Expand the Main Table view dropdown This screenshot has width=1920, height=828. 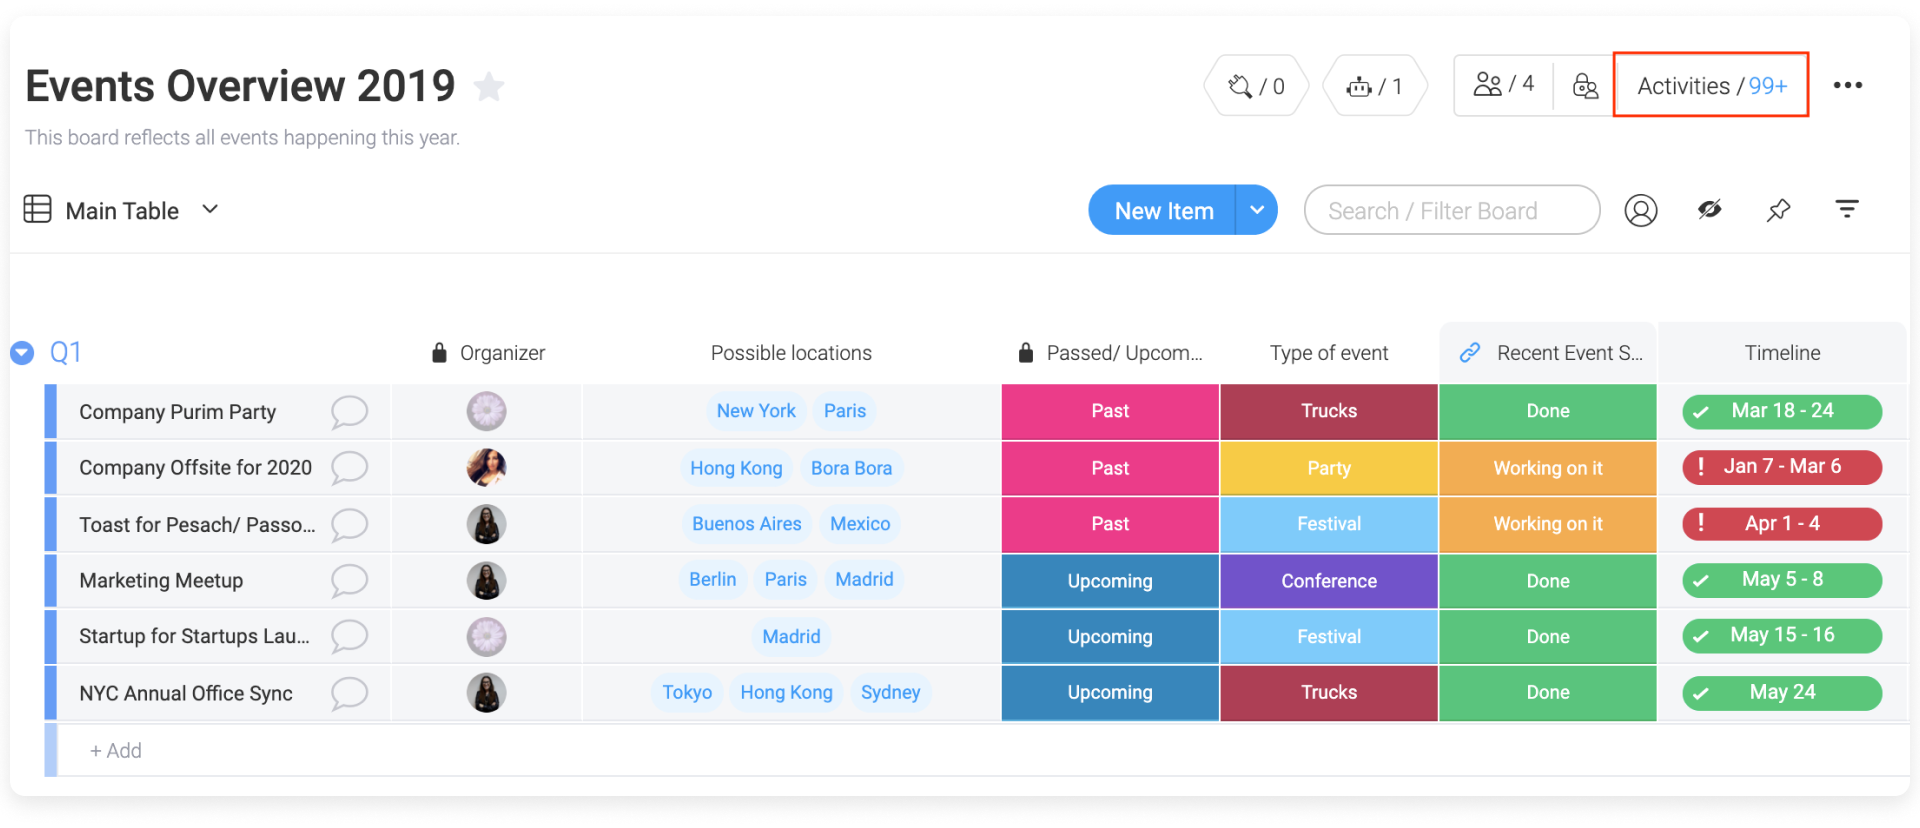coord(210,210)
